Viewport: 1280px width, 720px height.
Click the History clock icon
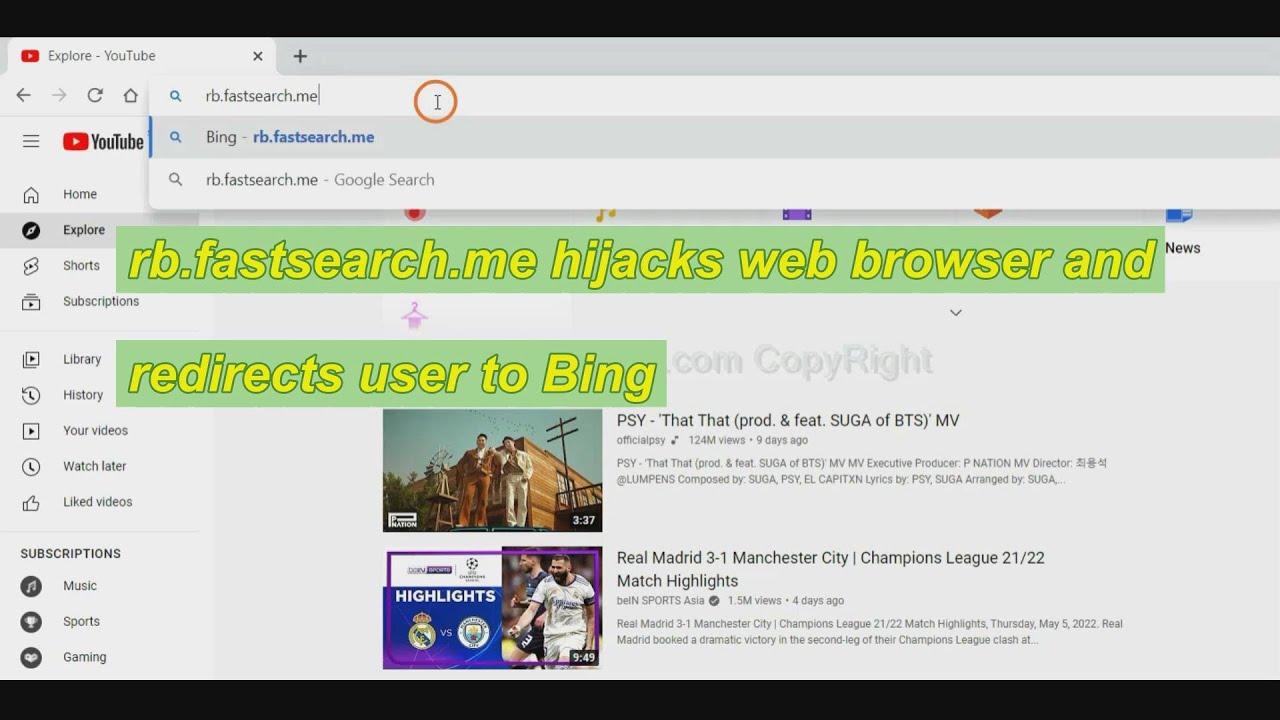point(31,395)
